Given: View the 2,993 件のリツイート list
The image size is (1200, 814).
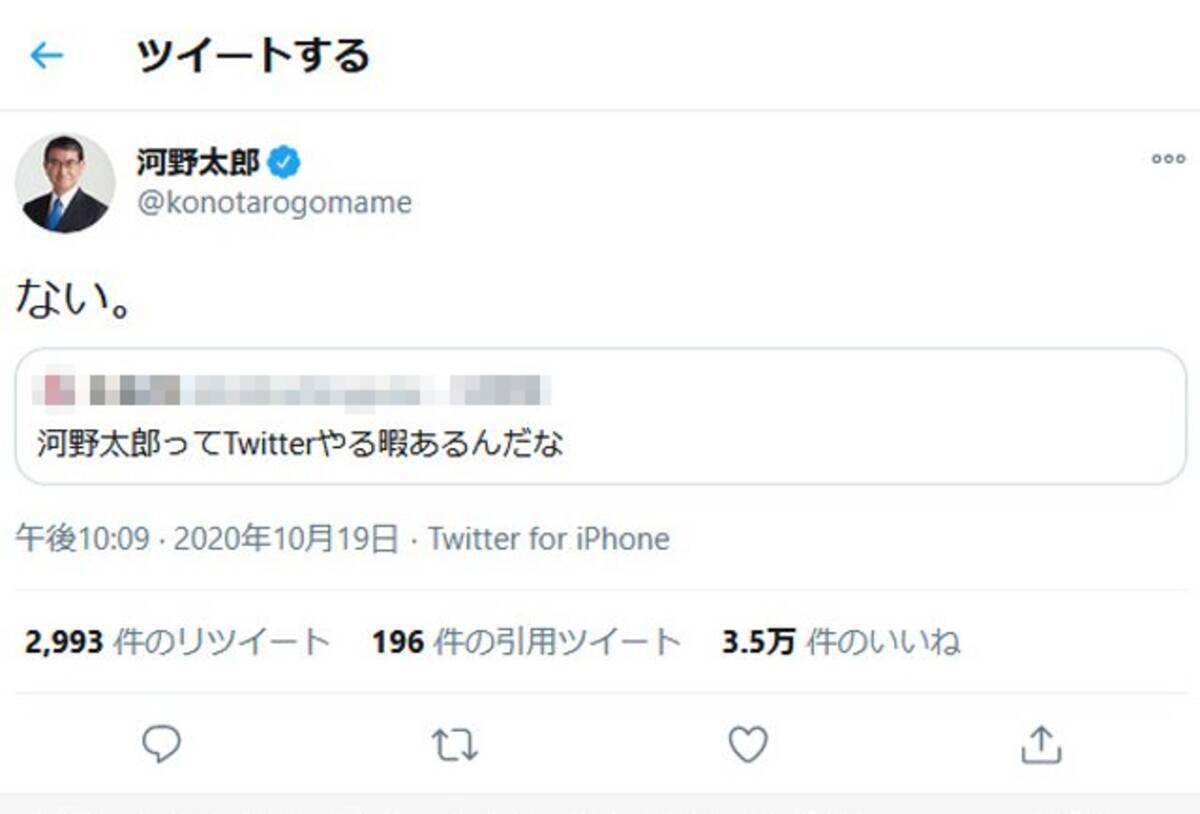Looking at the screenshot, I should pos(177,641).
